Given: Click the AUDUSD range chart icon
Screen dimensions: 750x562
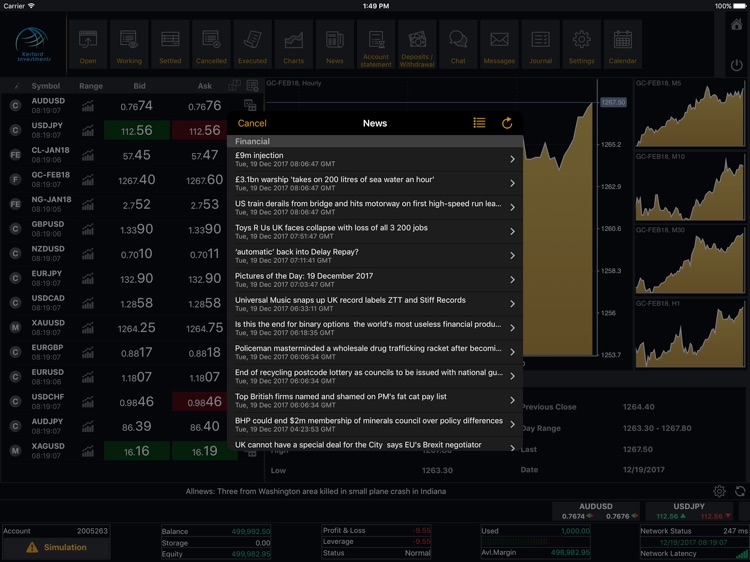Looking at the screenshot, I should (x=88, y=106).
